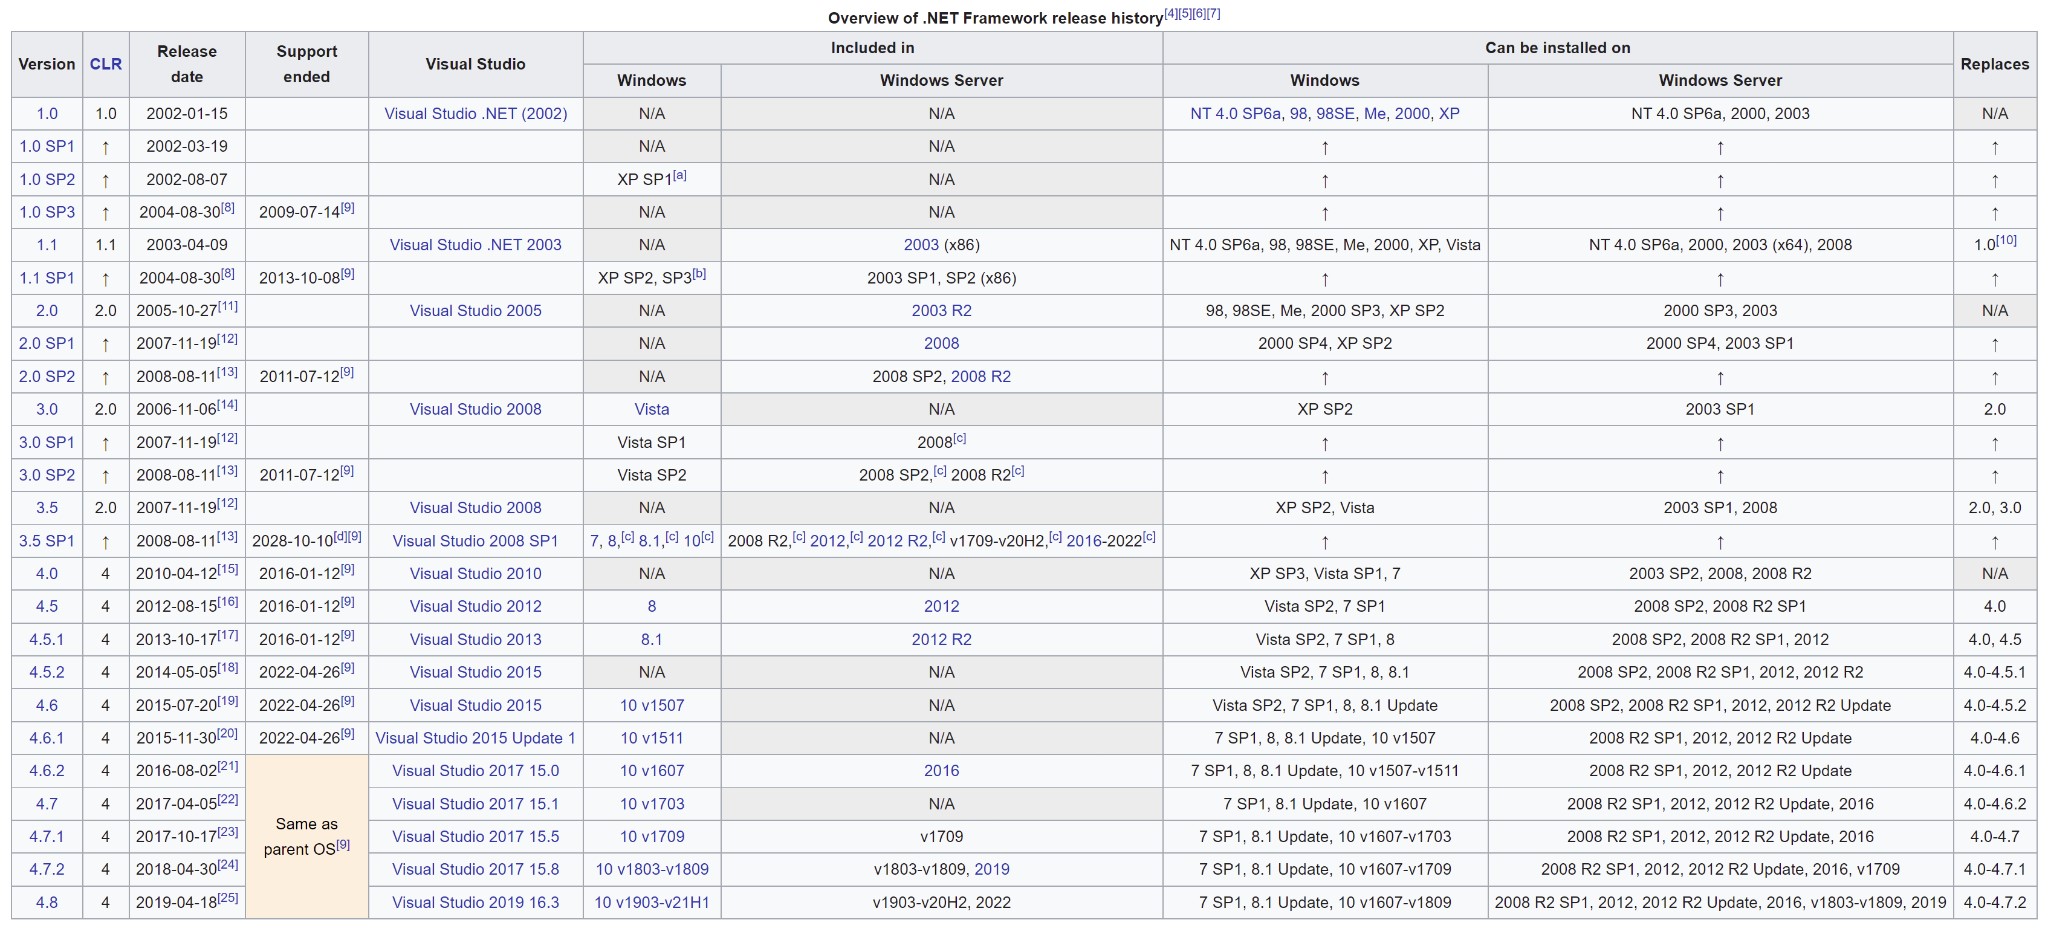Open version 3.5 SP1 link
2048x930 pixels.
pyautogui.click(x=47, y=541)
